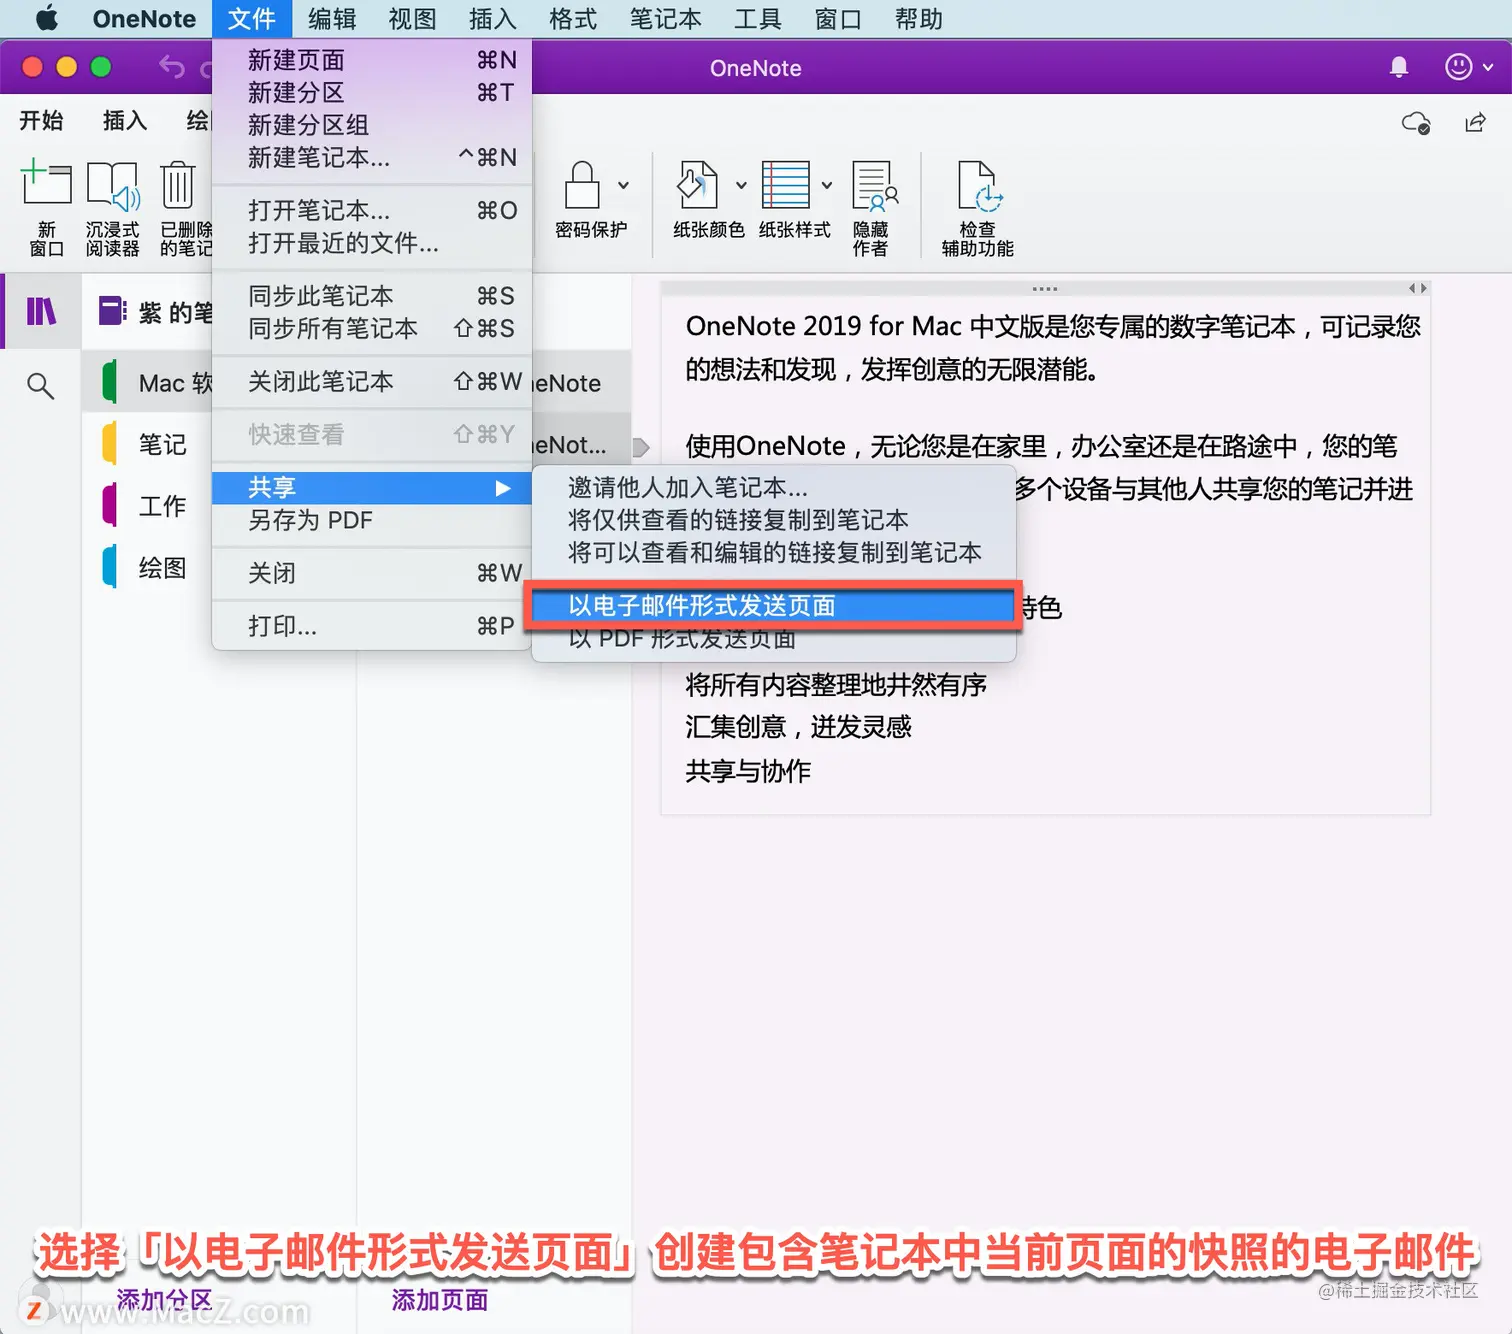This screenshot has height=1334, width=1512.
Task: Click the note container dotted handle
Action: 1045,289
